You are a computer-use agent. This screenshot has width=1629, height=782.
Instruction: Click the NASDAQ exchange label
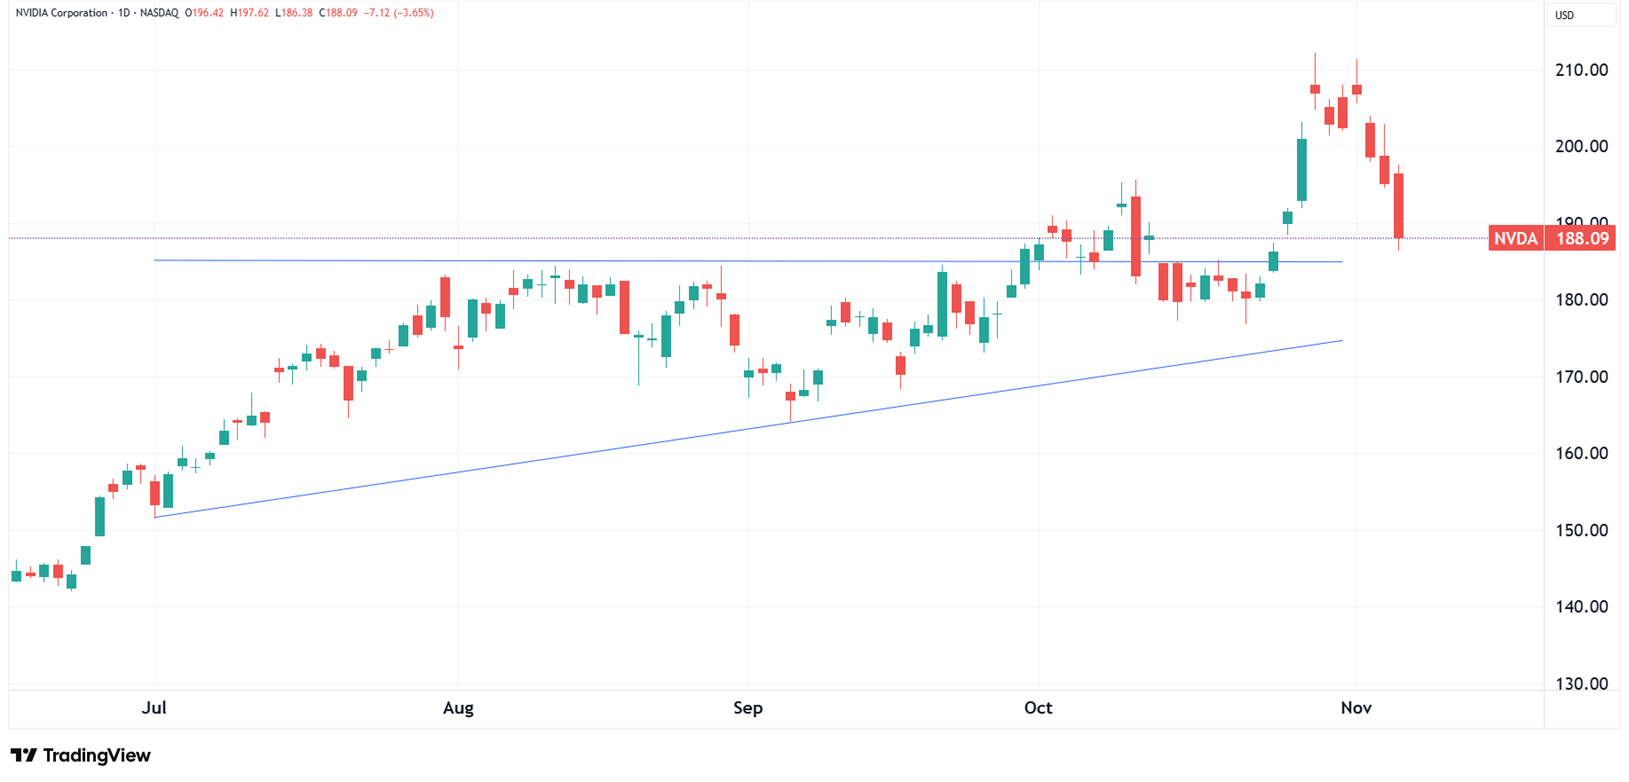pyautogui.click(x=160, y=13)
